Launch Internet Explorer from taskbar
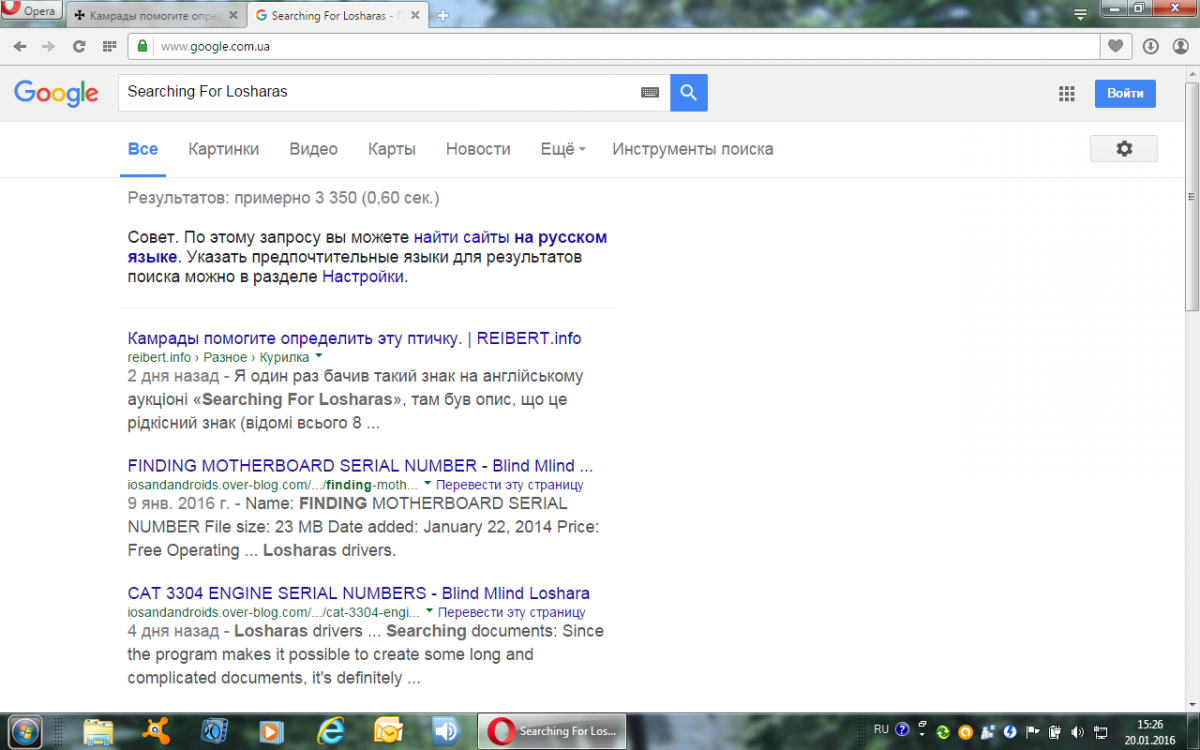Viewport: 1200px width, 750px height. (330, 731)
